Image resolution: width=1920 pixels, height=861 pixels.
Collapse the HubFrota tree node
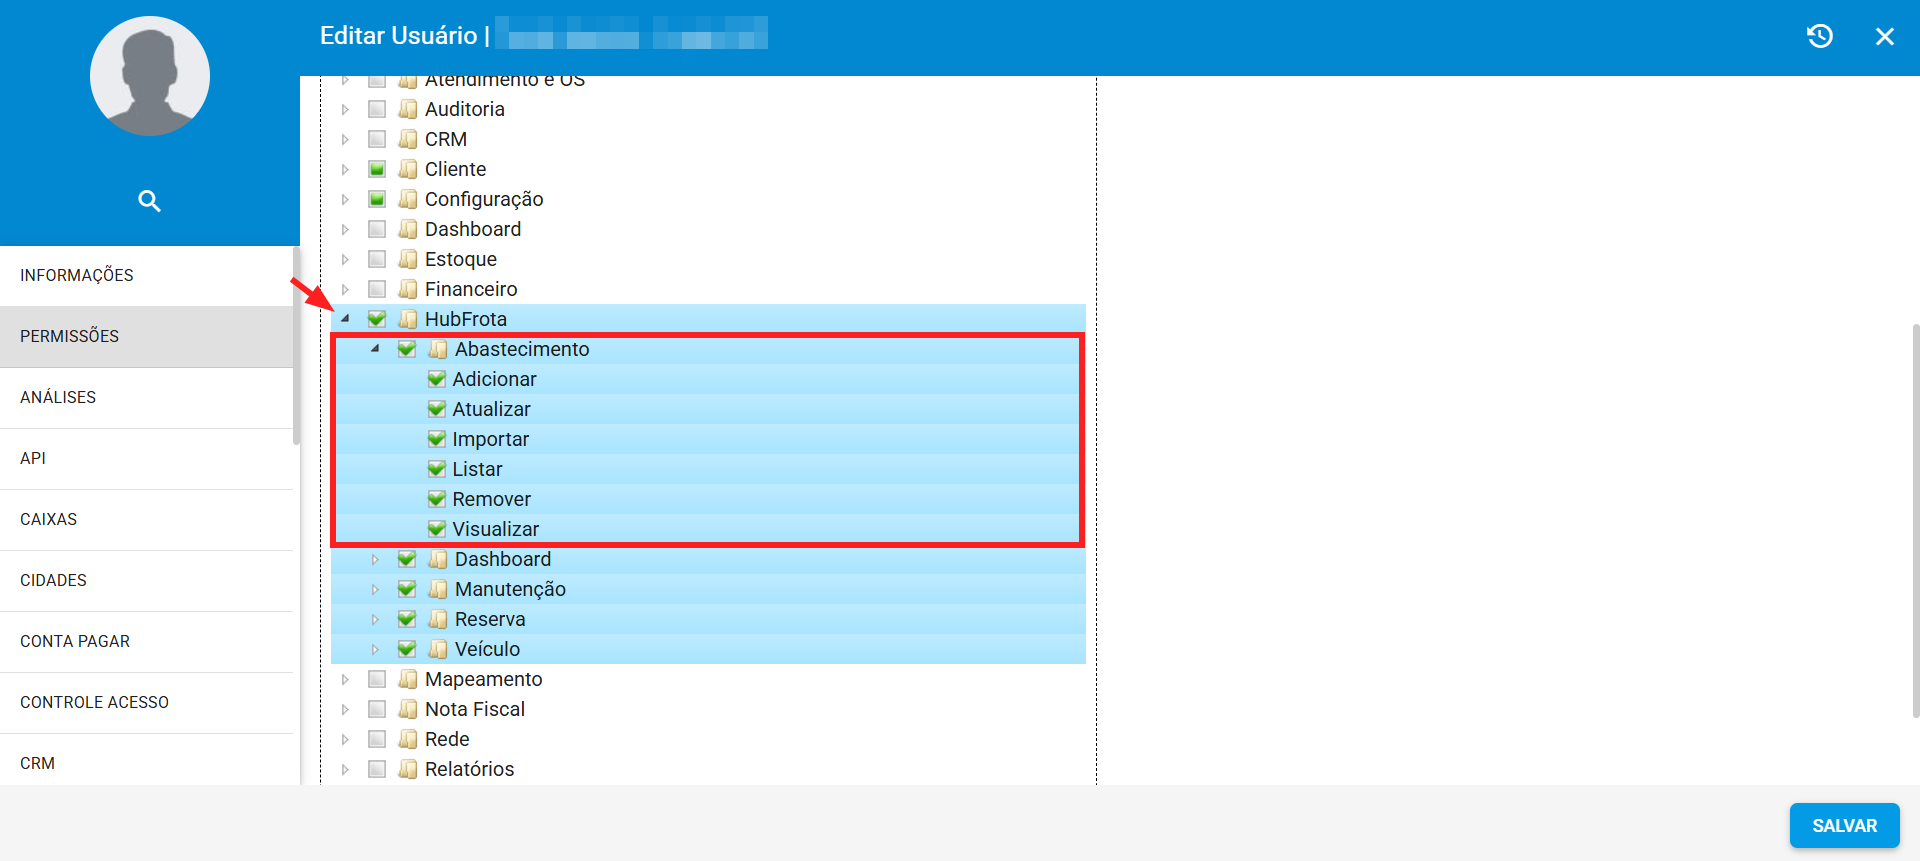pyautogui.click(x=345, y=319)
